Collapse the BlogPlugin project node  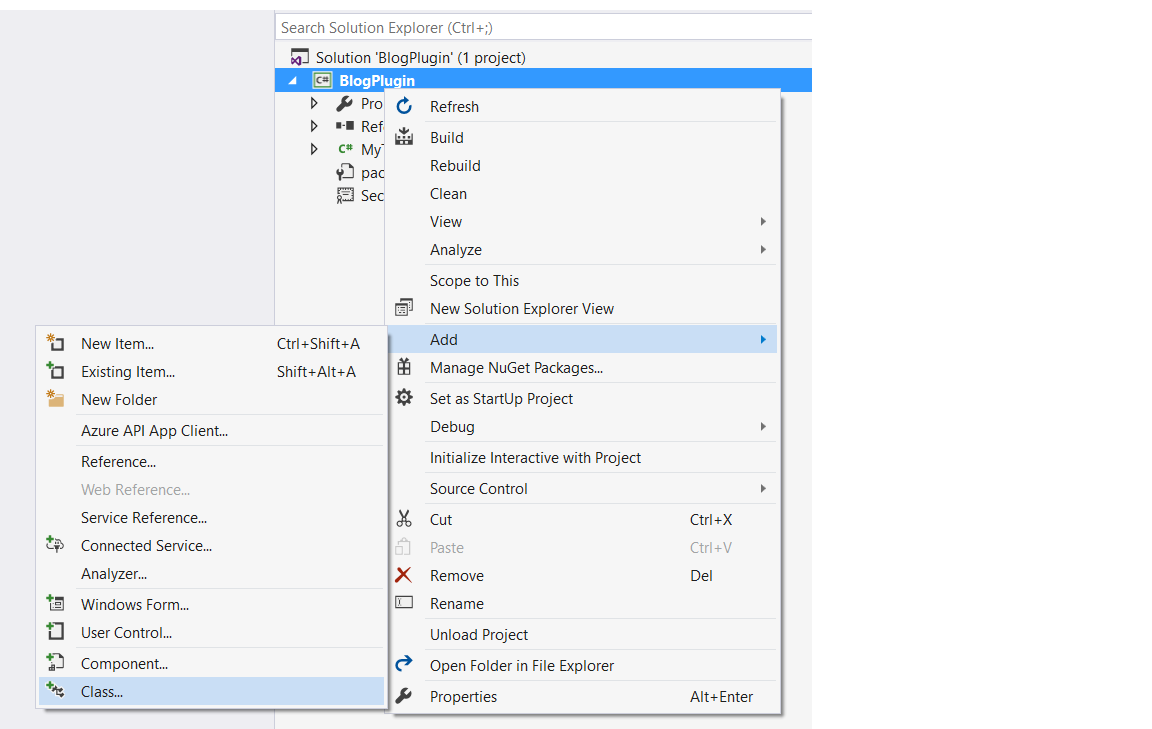[293, 81]
